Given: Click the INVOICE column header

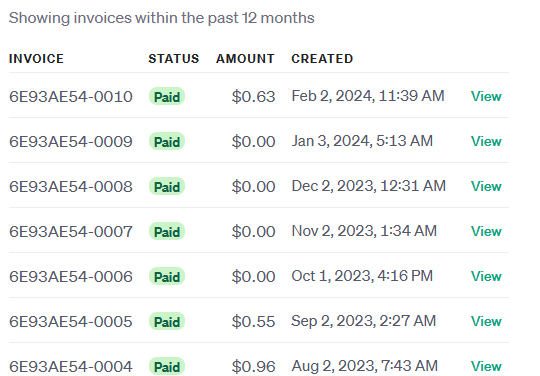Looking at the screenshot, I should pyautogui.click(x=36, y=59).
